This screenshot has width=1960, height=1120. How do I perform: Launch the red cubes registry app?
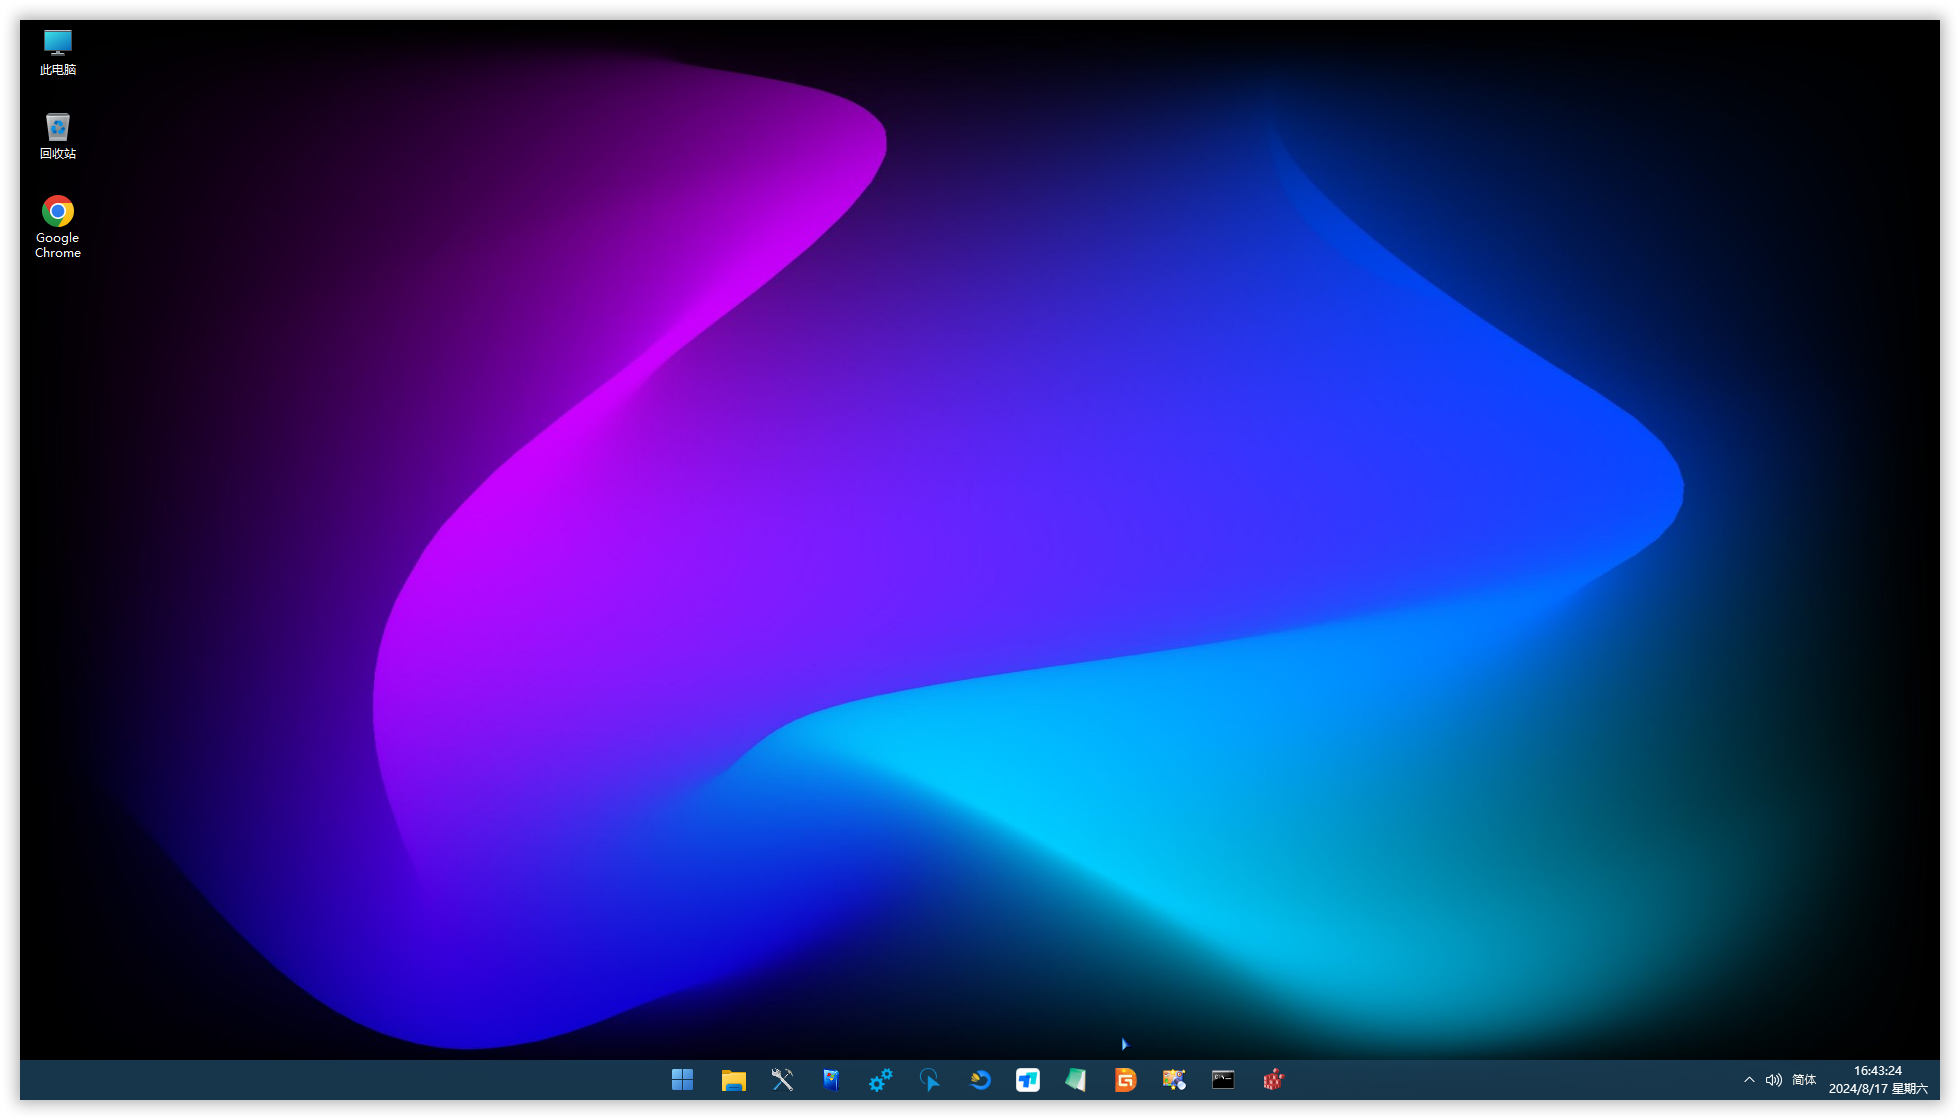pyautogui.click(x=1273, y=1080)
